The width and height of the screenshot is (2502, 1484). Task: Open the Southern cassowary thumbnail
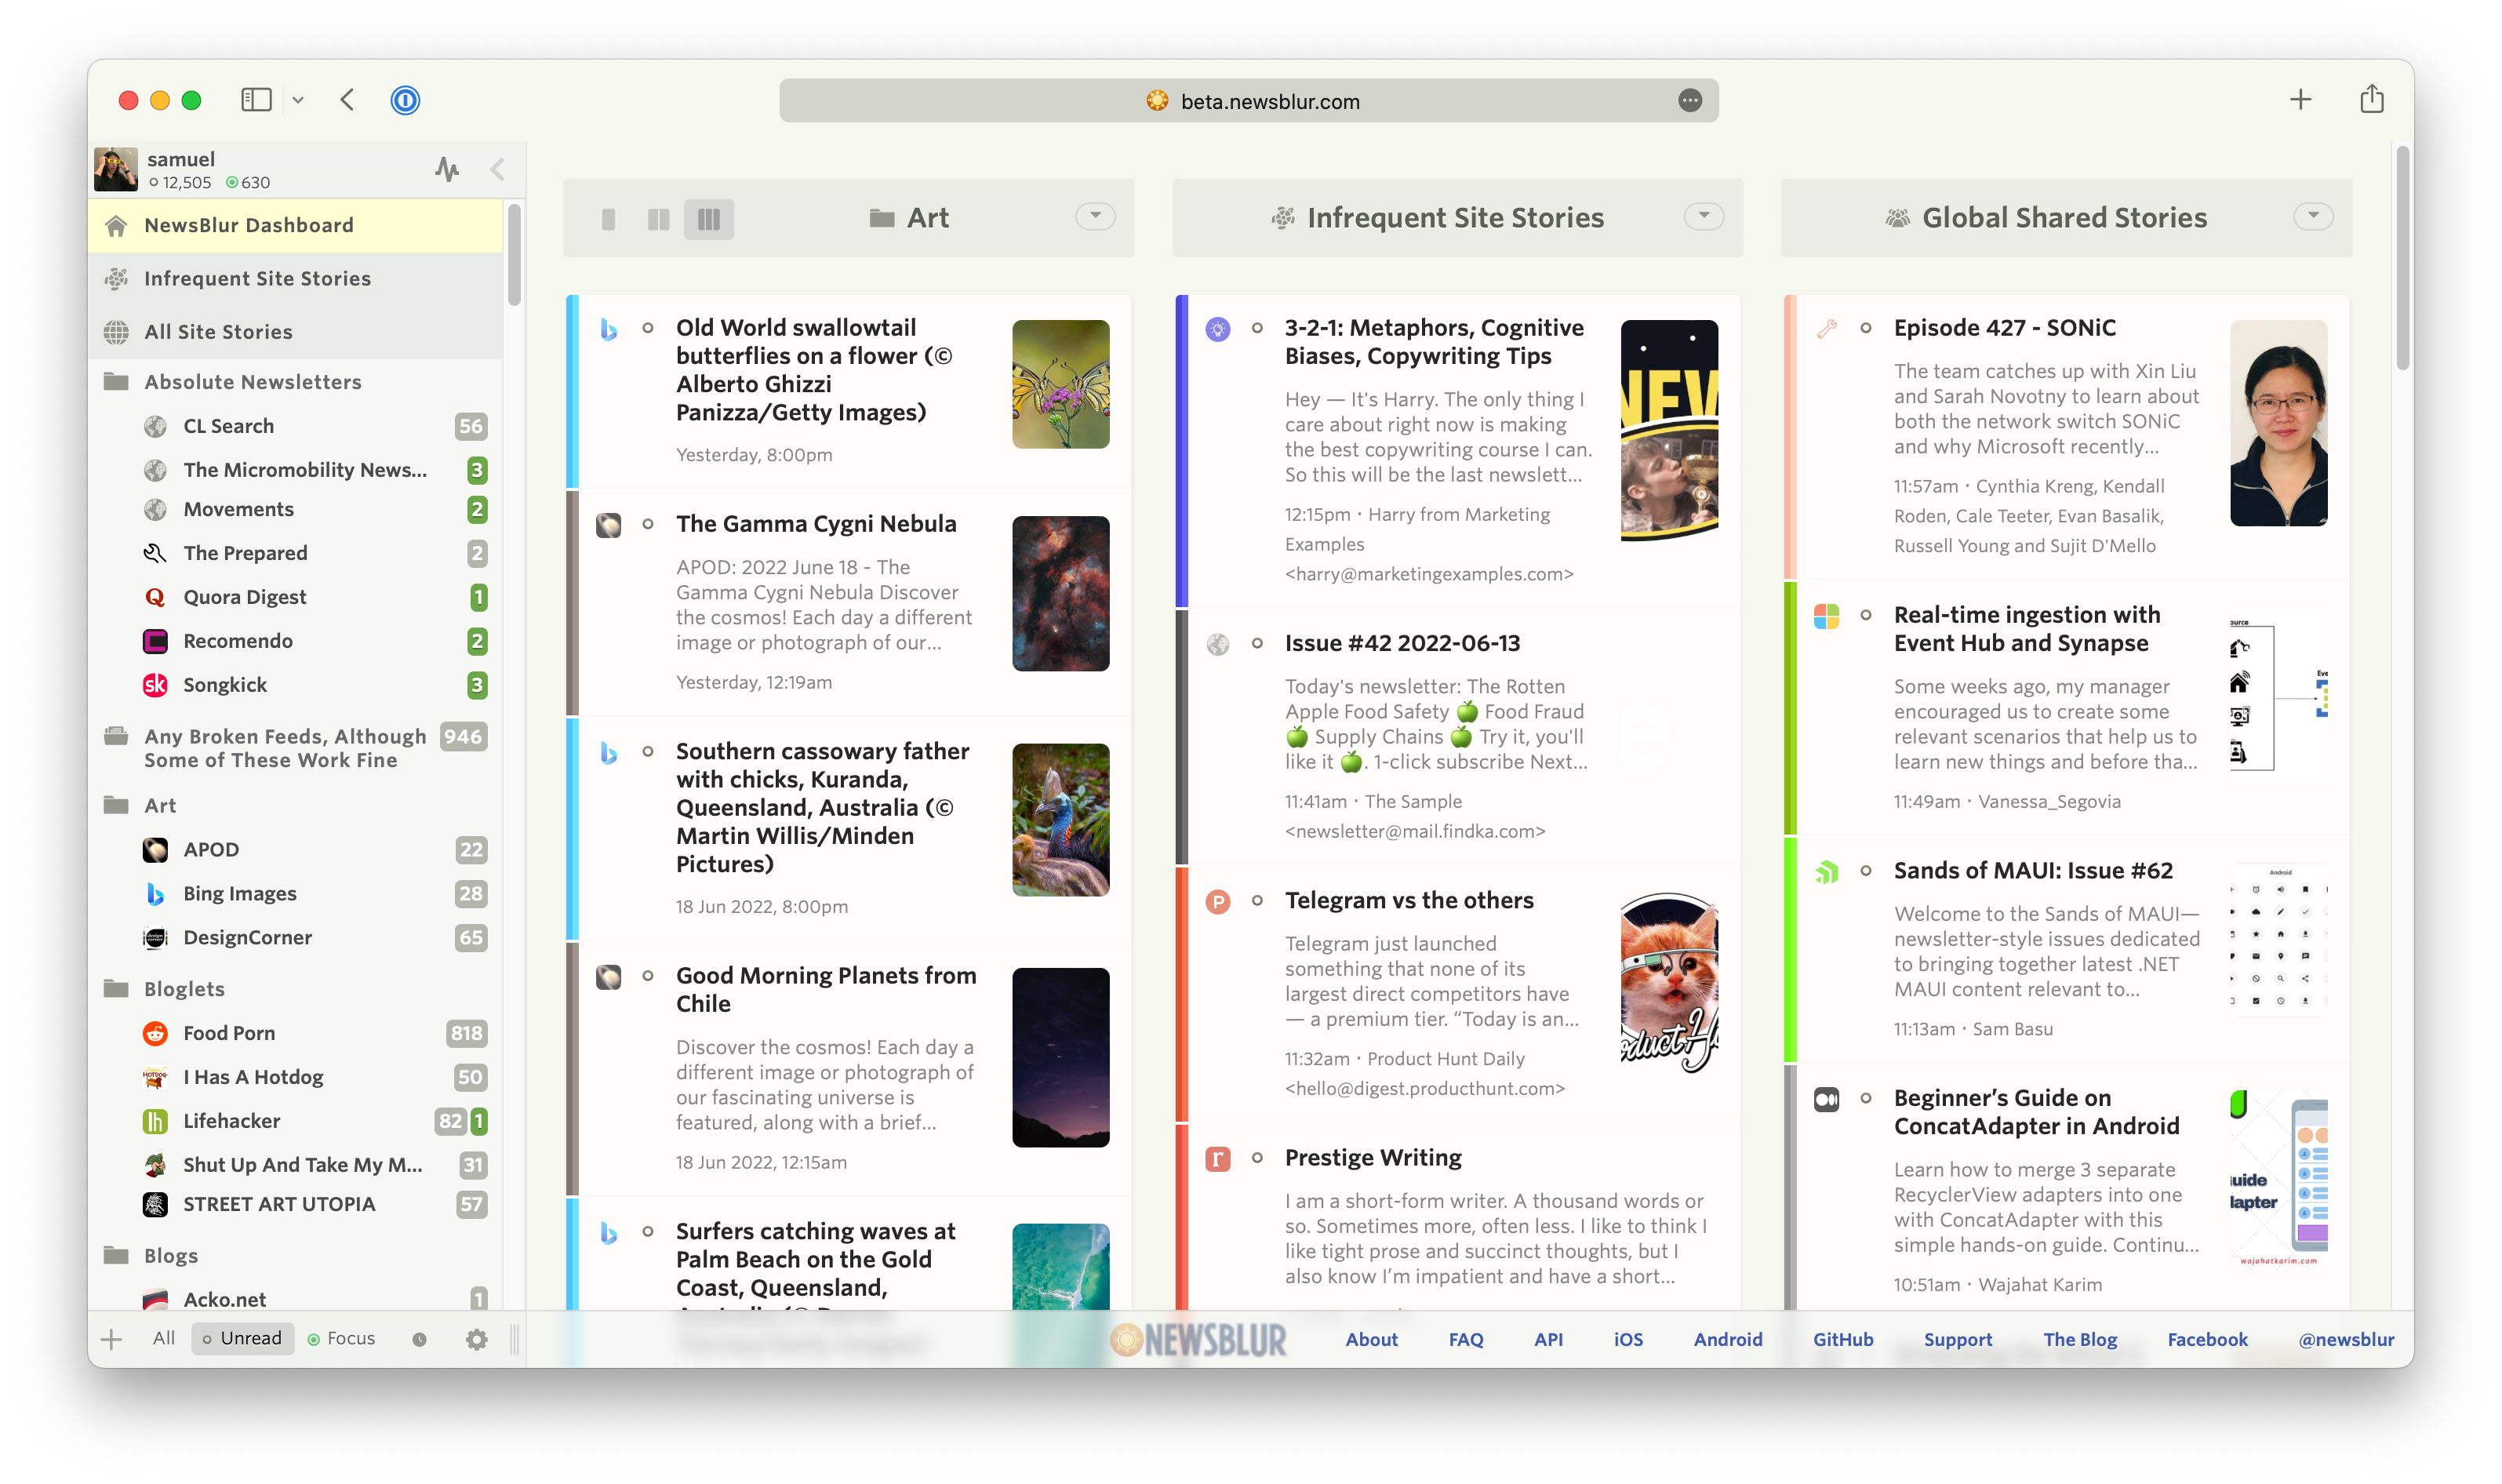[1060, 819]
